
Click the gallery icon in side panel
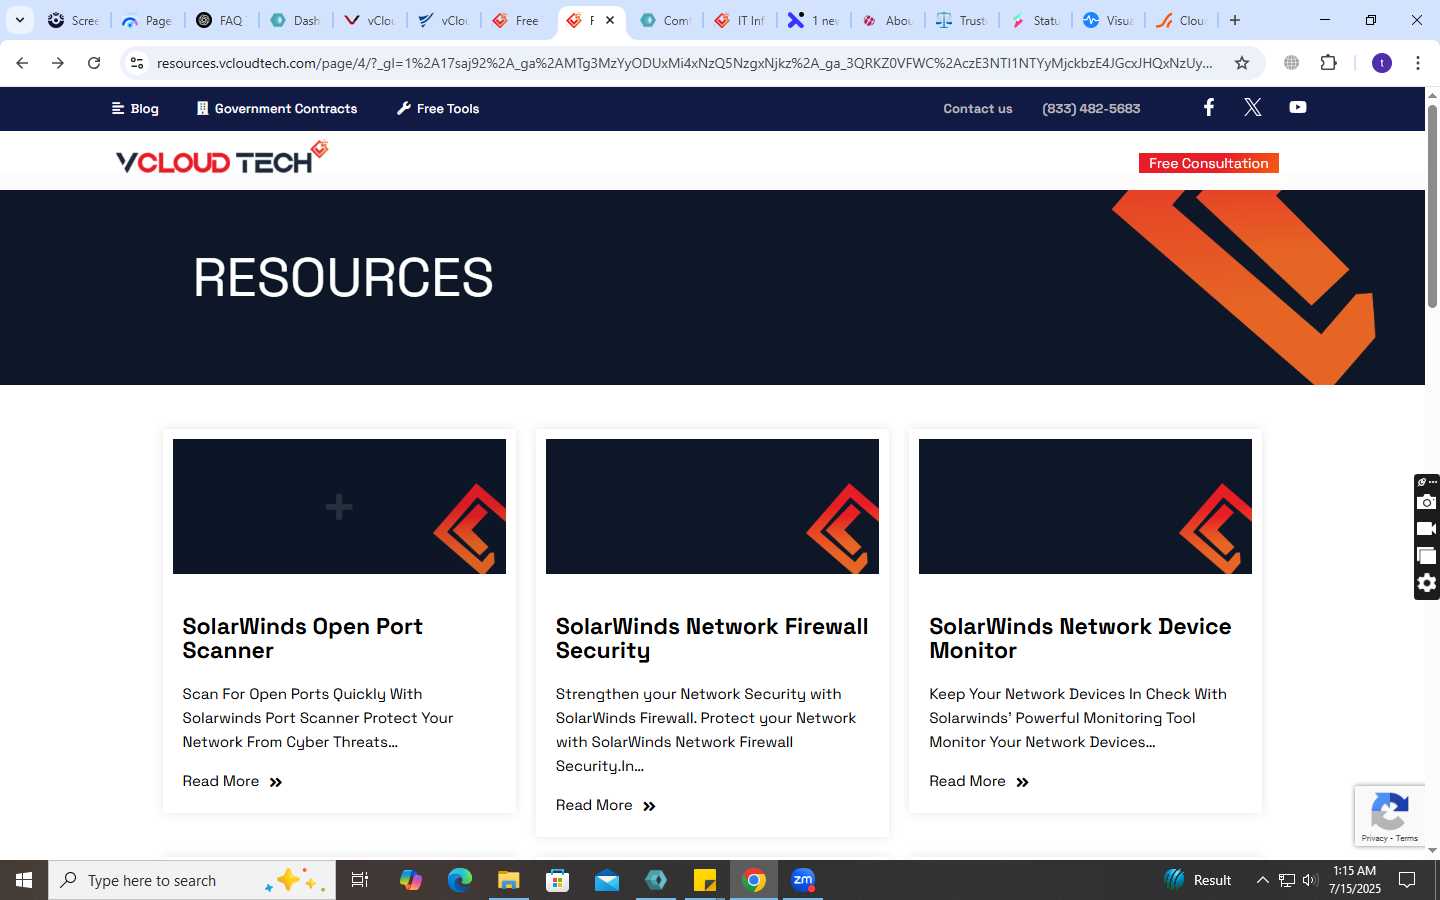(x=1427, y=556)
